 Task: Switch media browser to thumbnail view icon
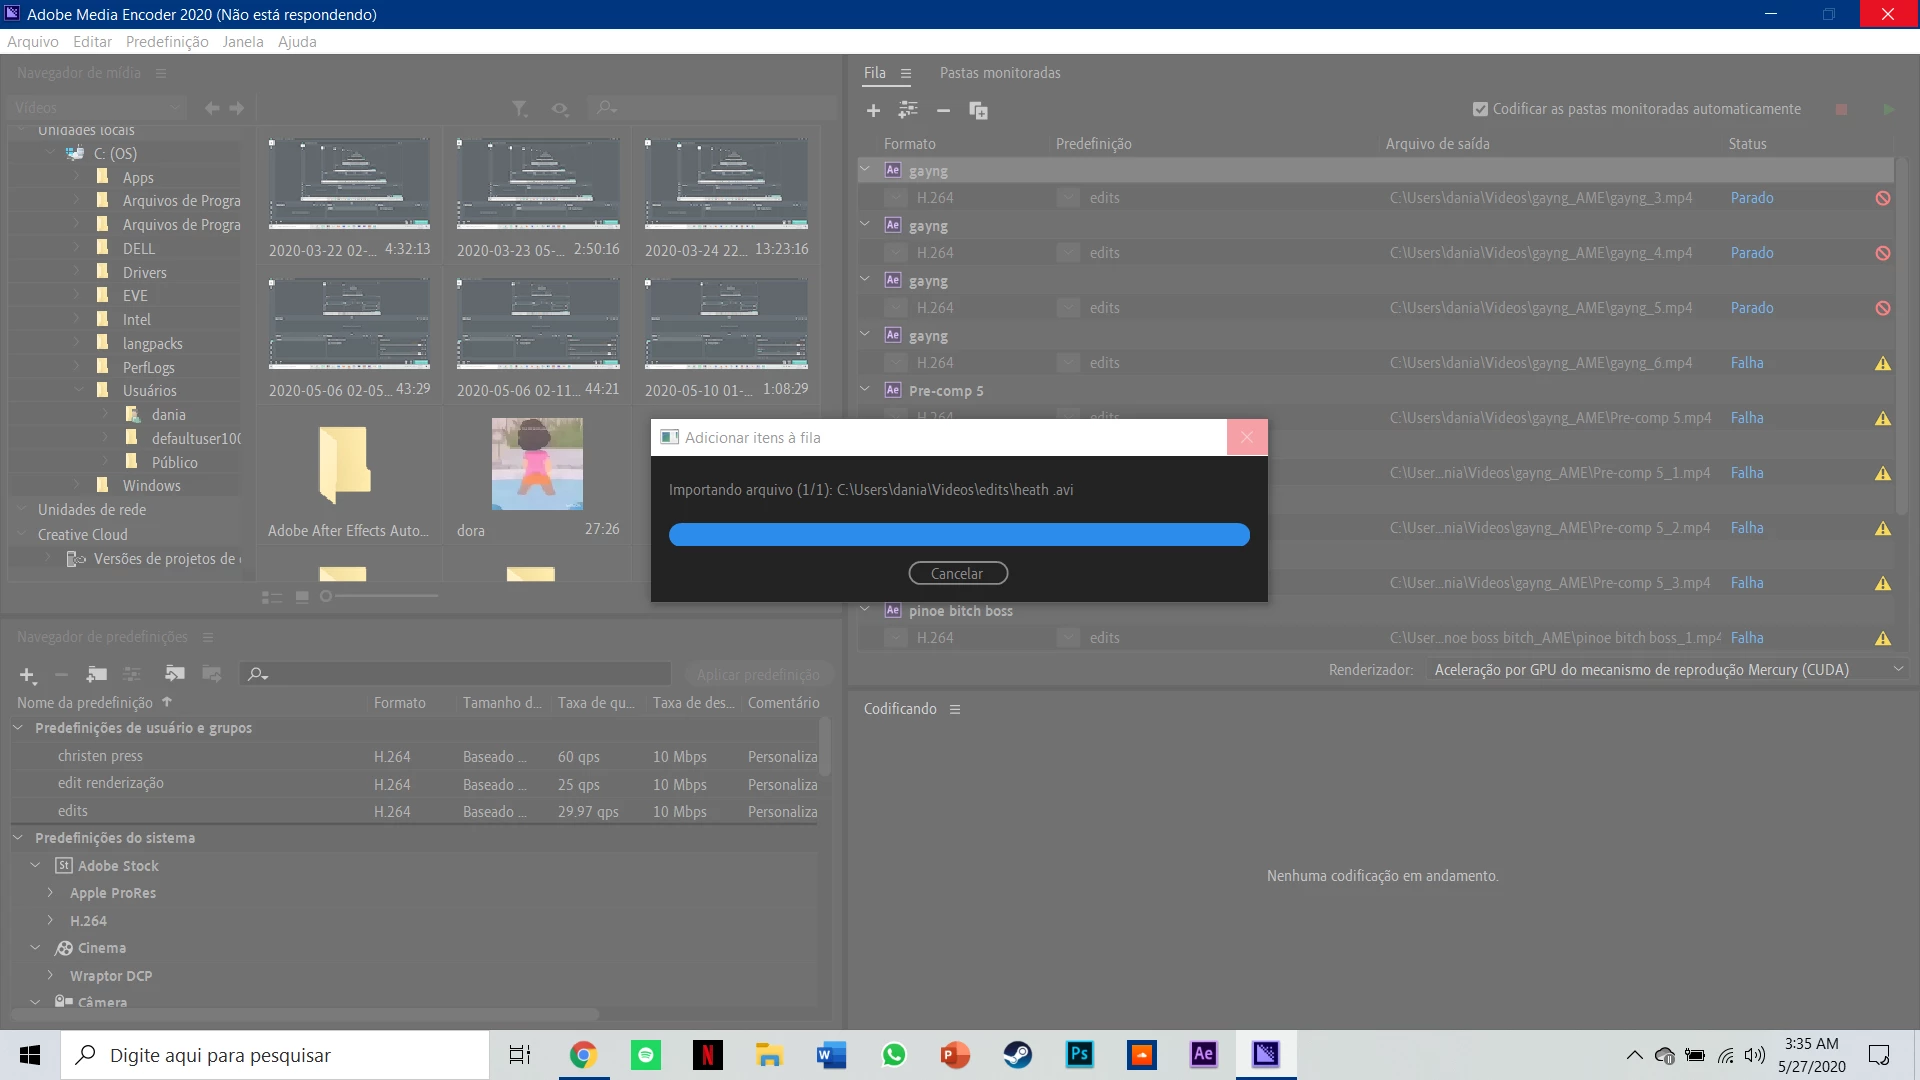point(302,597)
